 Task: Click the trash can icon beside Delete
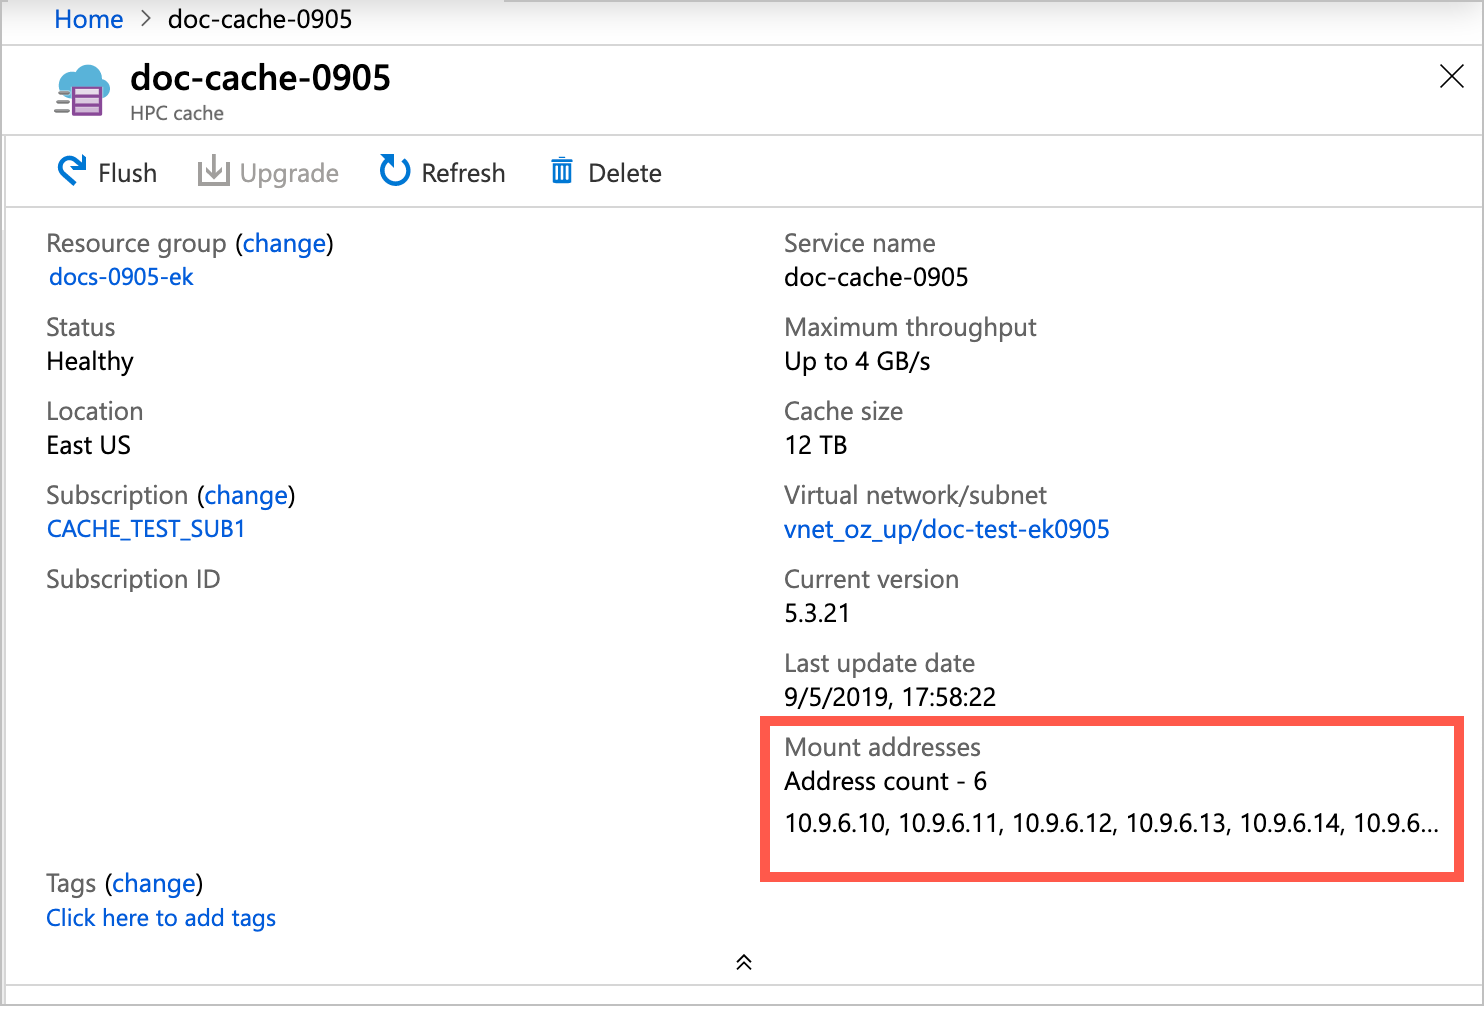[561, 171]
